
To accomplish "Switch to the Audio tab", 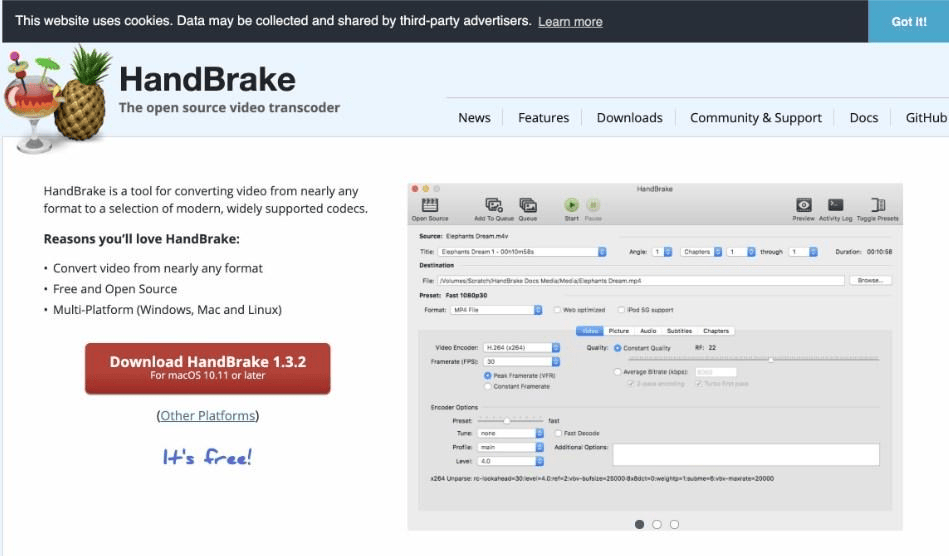I will point(648,331).
